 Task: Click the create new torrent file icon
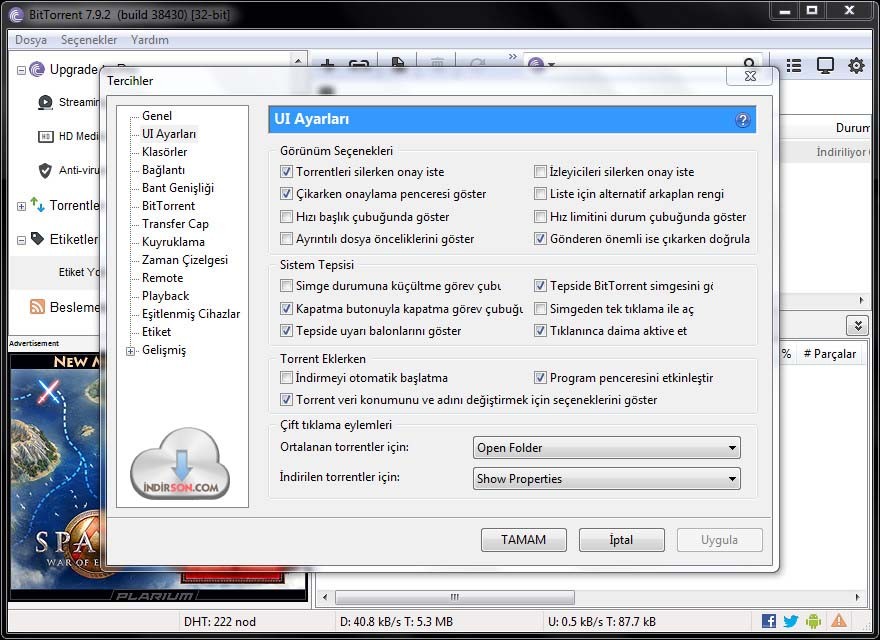point(398,63)
